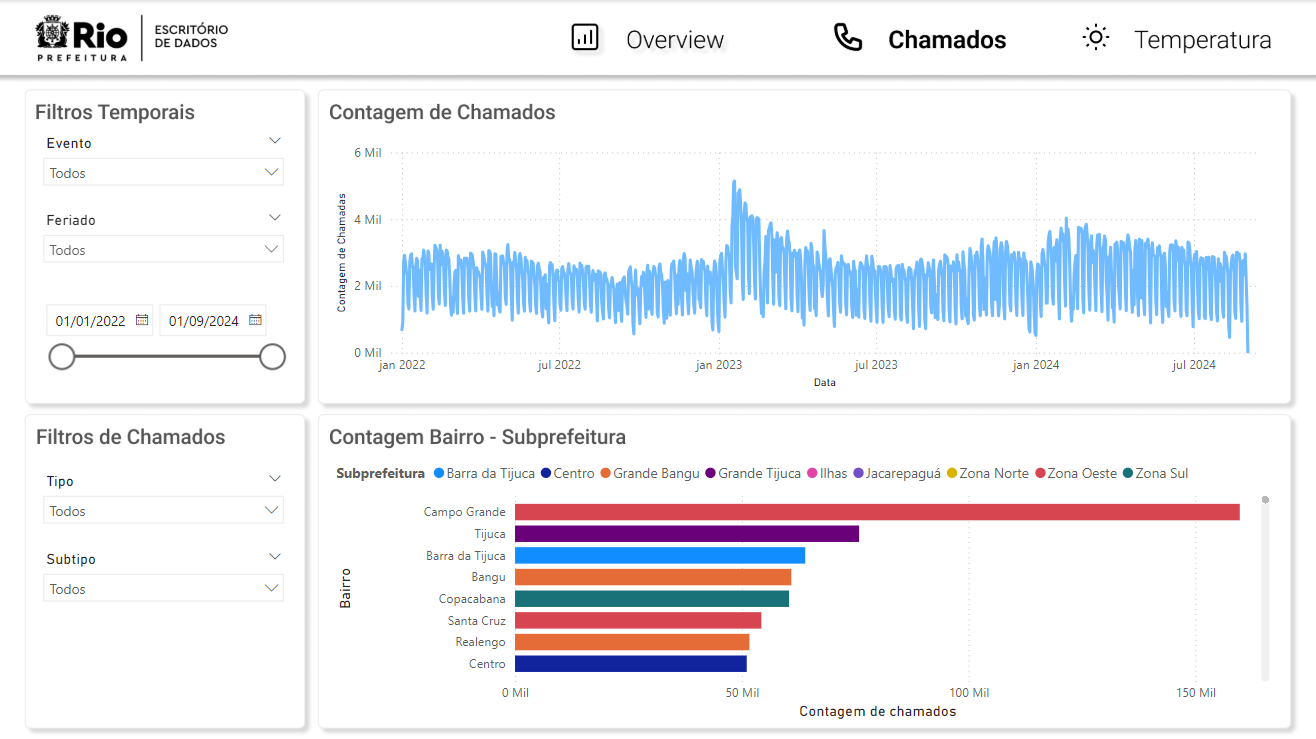Click the left date range slider handle
Viewport: 1316px width, 739px height.
tap(62, 357)
